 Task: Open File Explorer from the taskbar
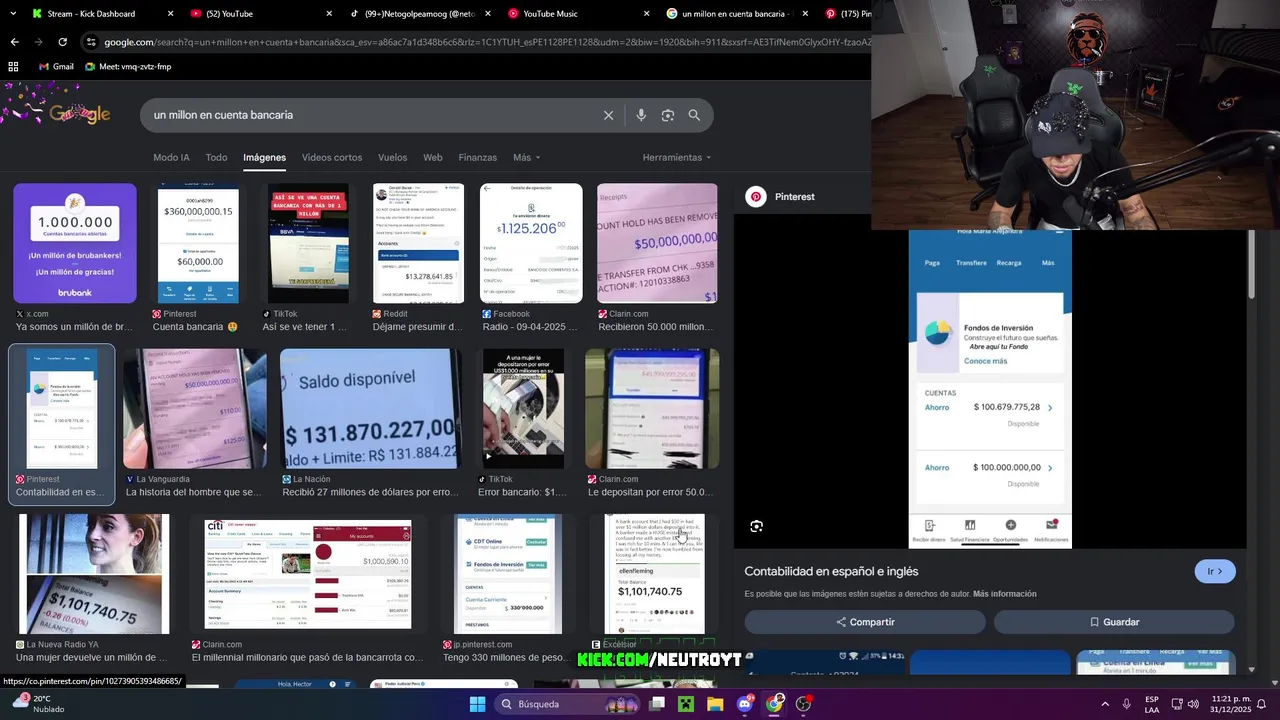click(x=715, y=704)
